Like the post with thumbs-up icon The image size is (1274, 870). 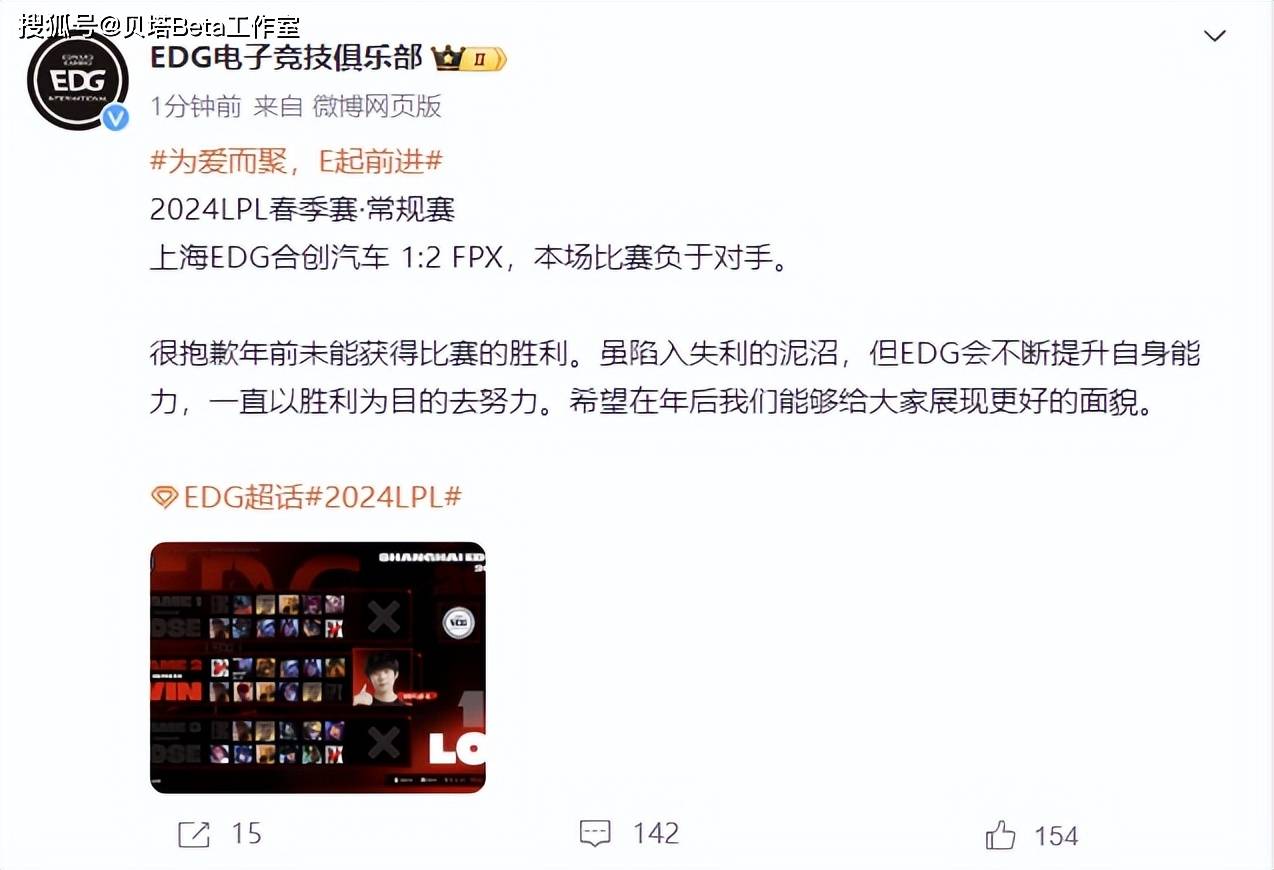pyautogui.click(x=1001, y=834)
